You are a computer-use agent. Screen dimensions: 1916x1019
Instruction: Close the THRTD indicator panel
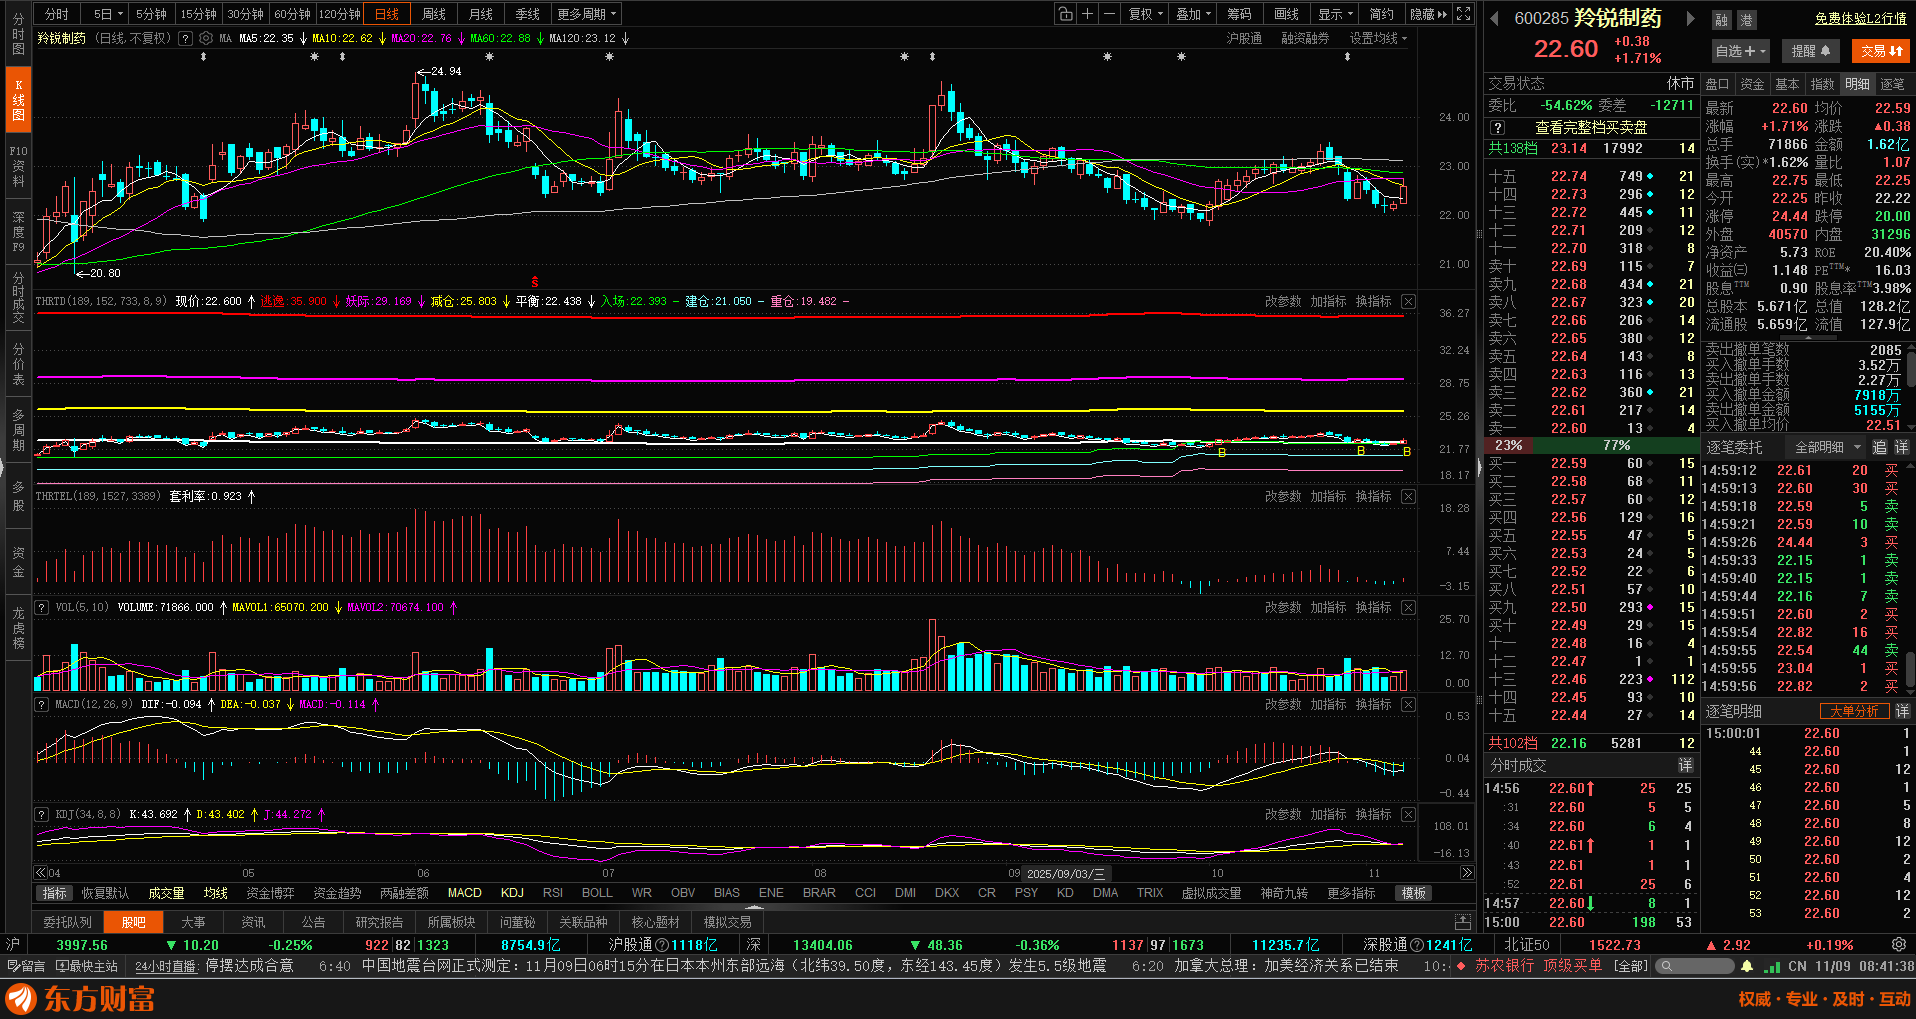1408,301
